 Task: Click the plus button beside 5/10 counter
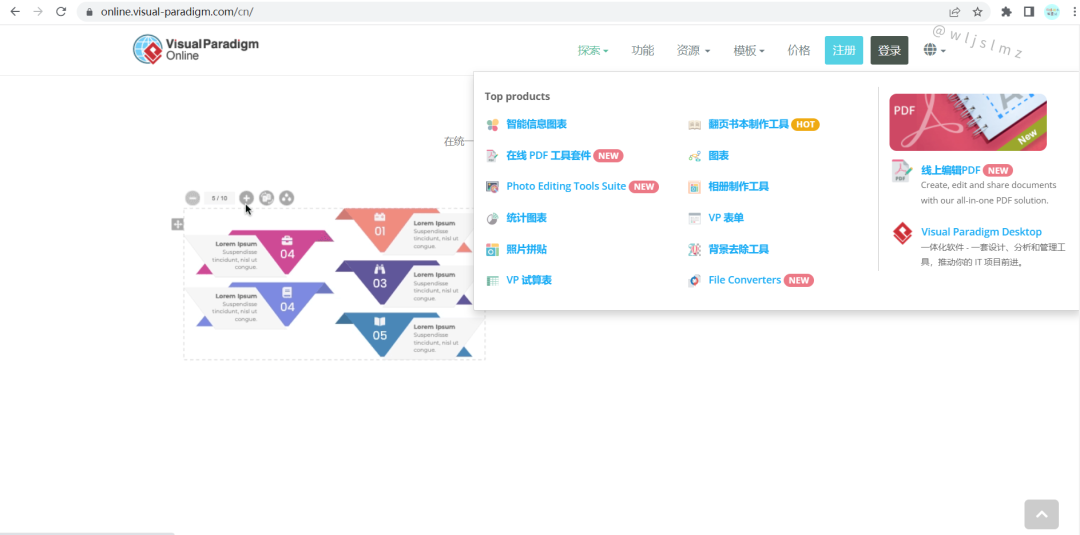tap(246, 198)
